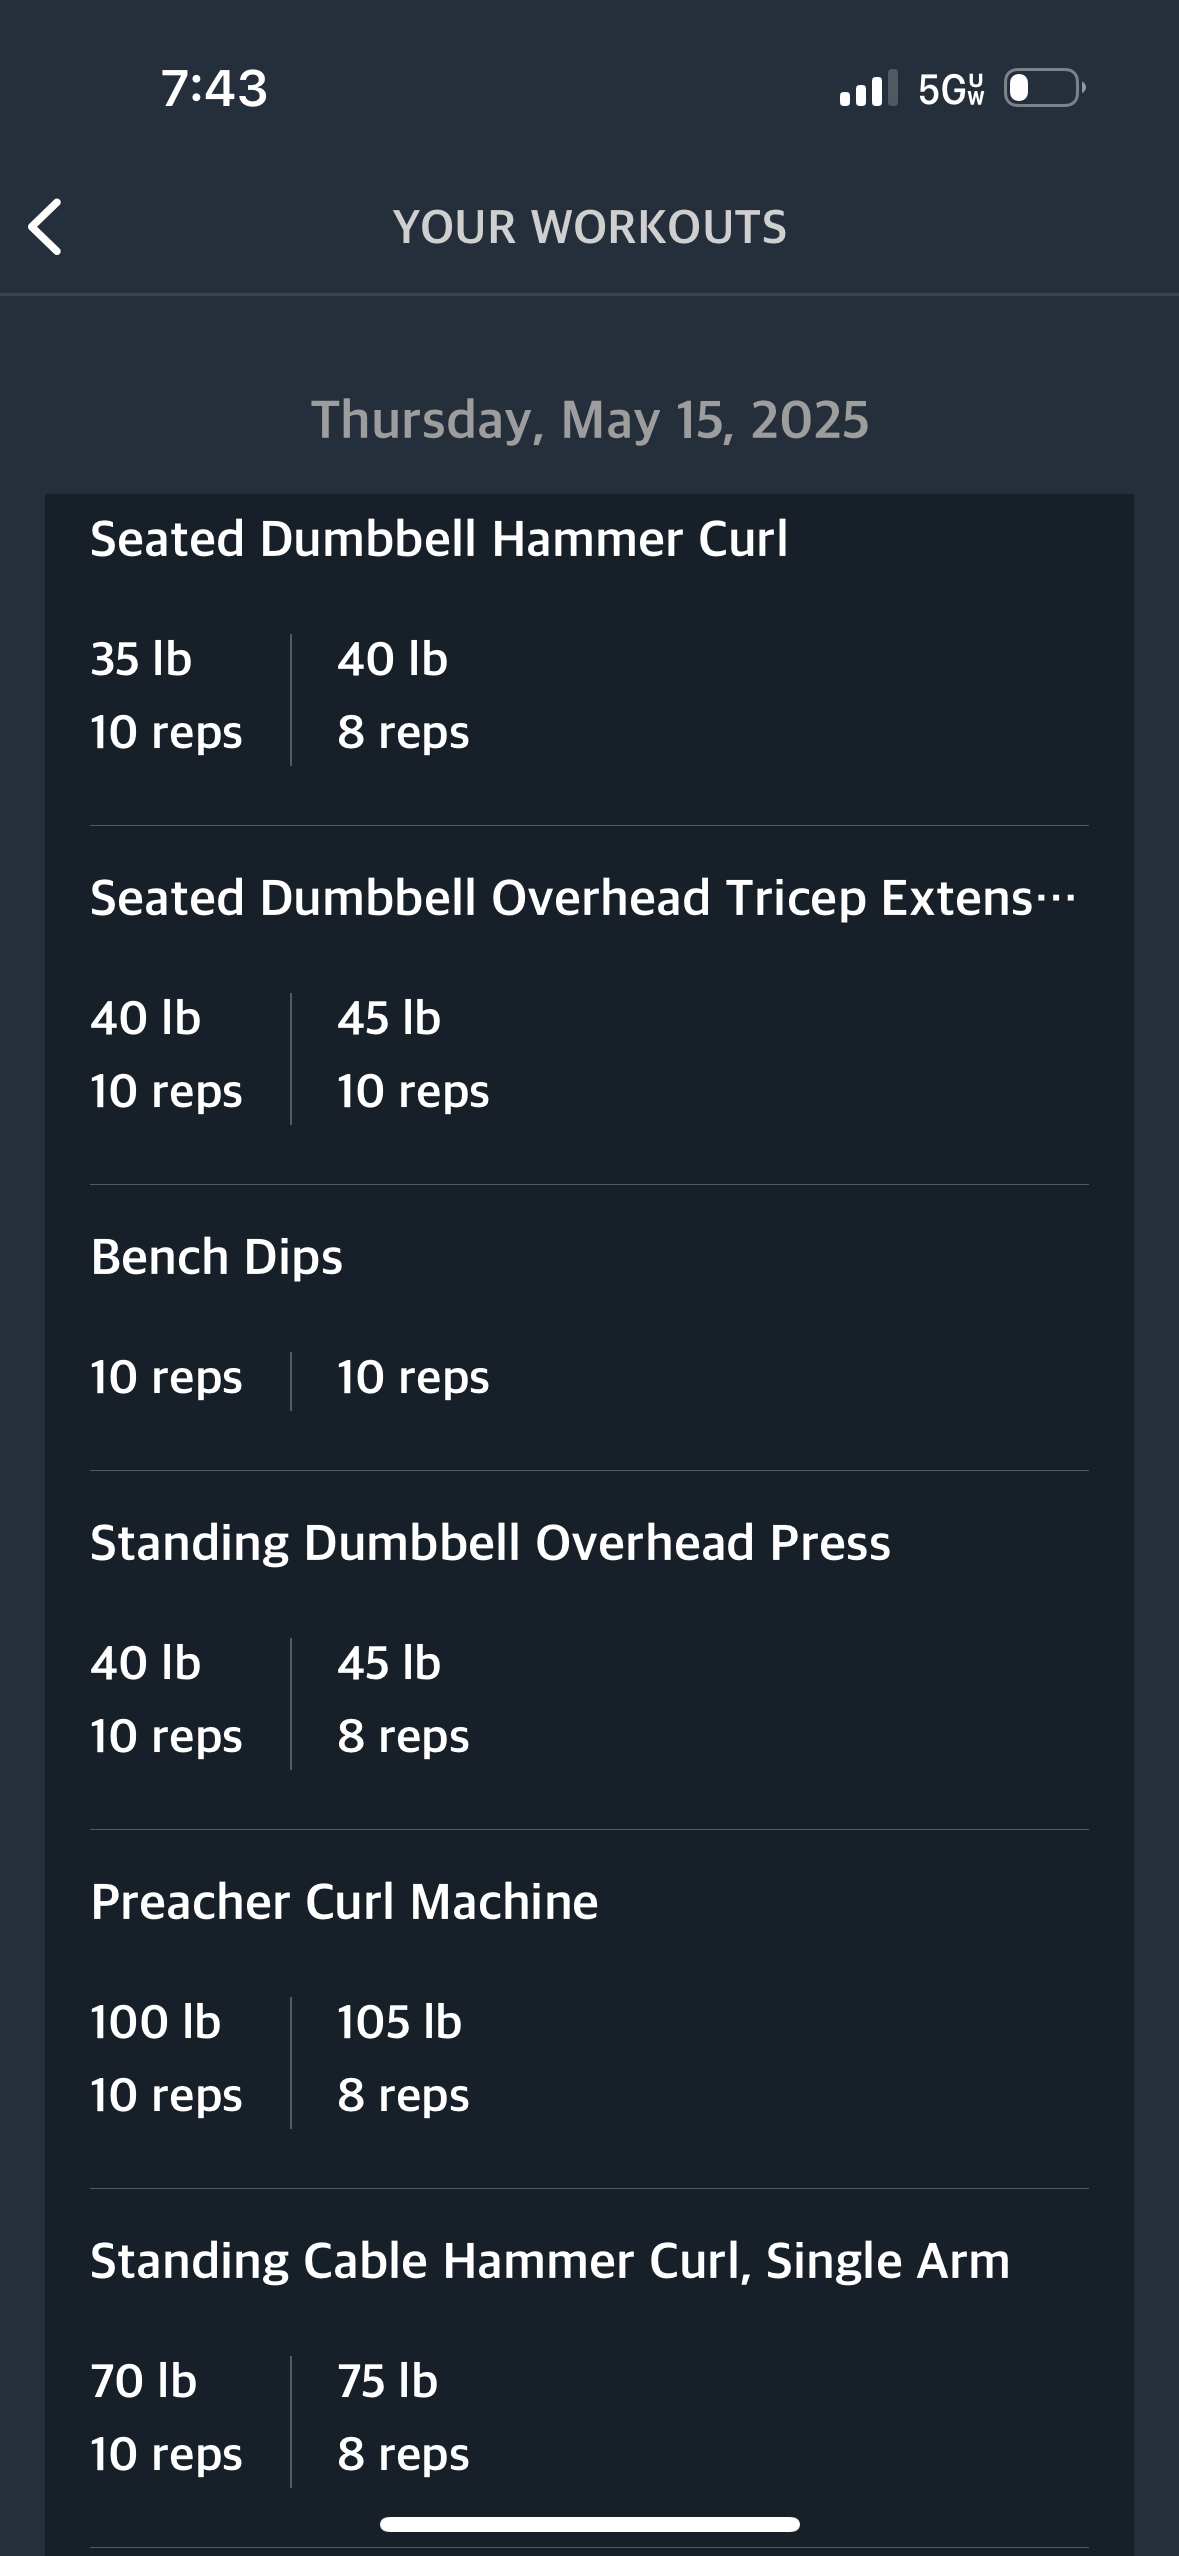Select second Bench Dips 10 reps set
1179x2556 pixels.
click(x=413, y=1378)
